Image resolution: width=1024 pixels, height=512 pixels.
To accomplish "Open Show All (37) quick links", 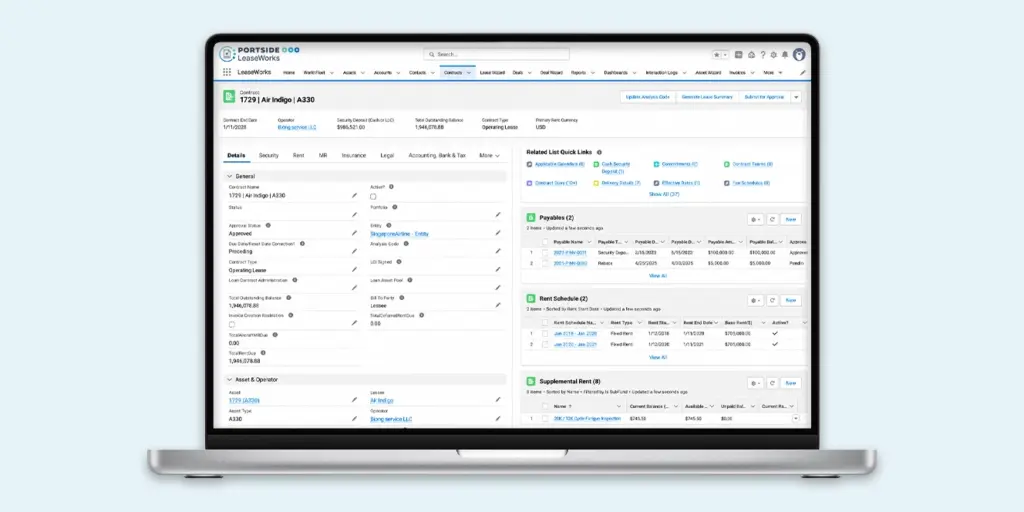I will point(664,194).
